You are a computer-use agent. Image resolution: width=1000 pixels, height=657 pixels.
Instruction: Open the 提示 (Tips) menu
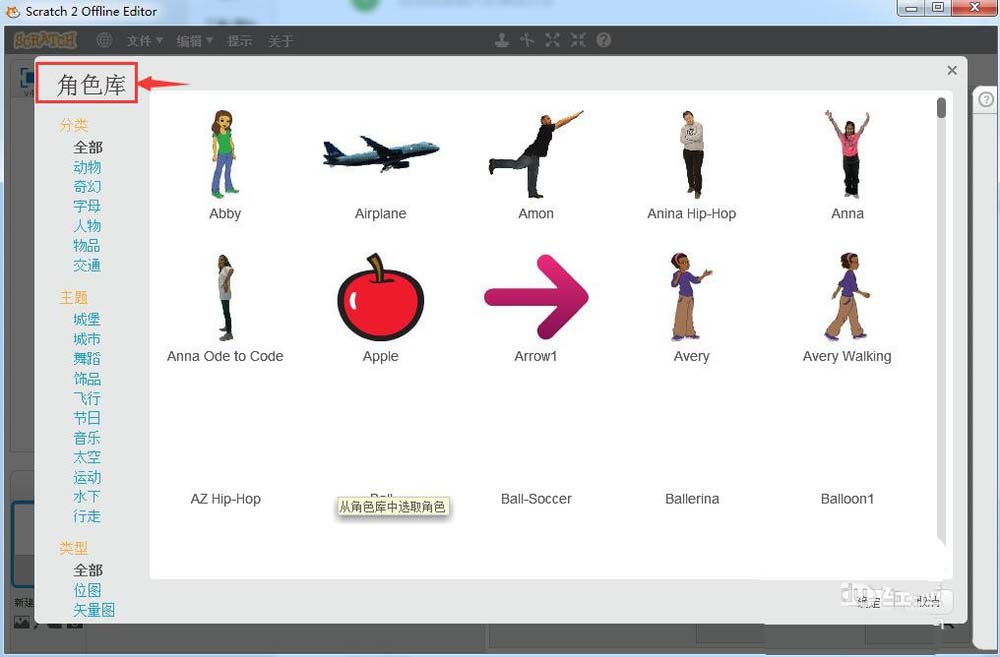(240, 41)
